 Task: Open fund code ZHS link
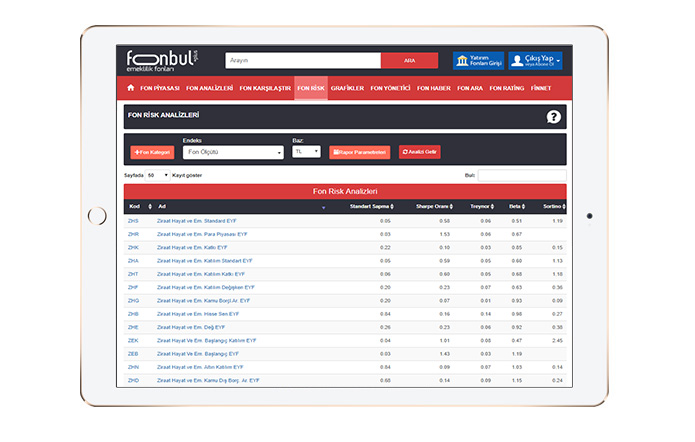(133, 221)
